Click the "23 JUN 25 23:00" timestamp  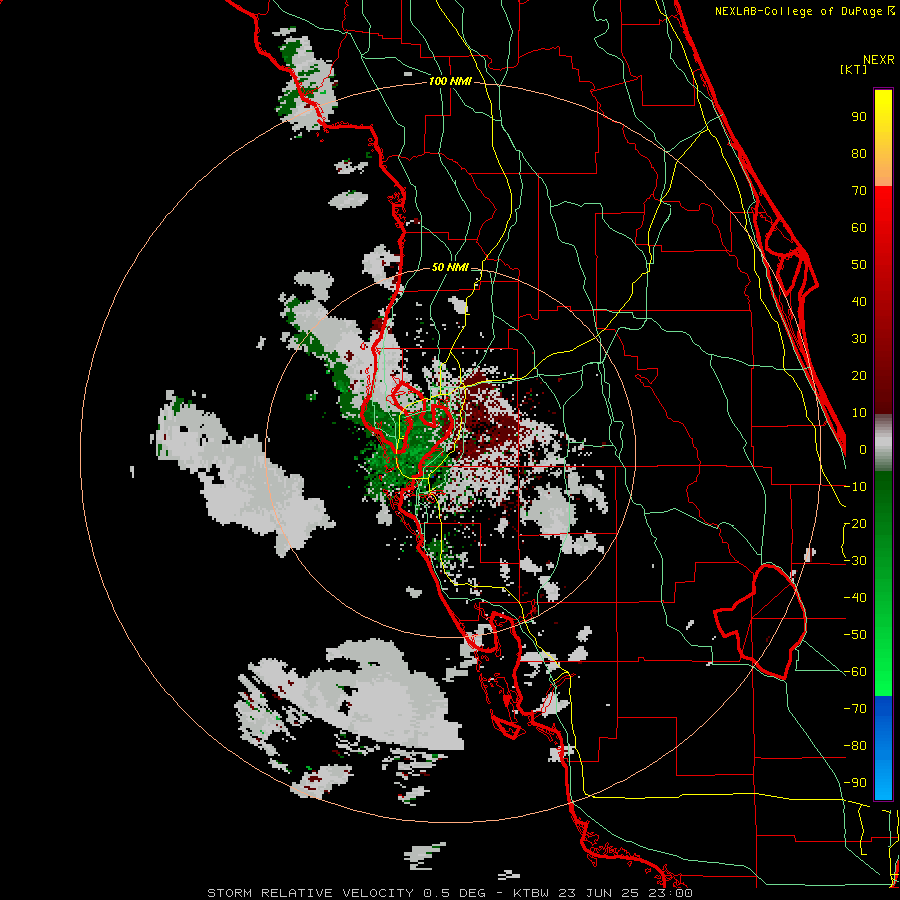pyautogui.click(x=625, y=893)
